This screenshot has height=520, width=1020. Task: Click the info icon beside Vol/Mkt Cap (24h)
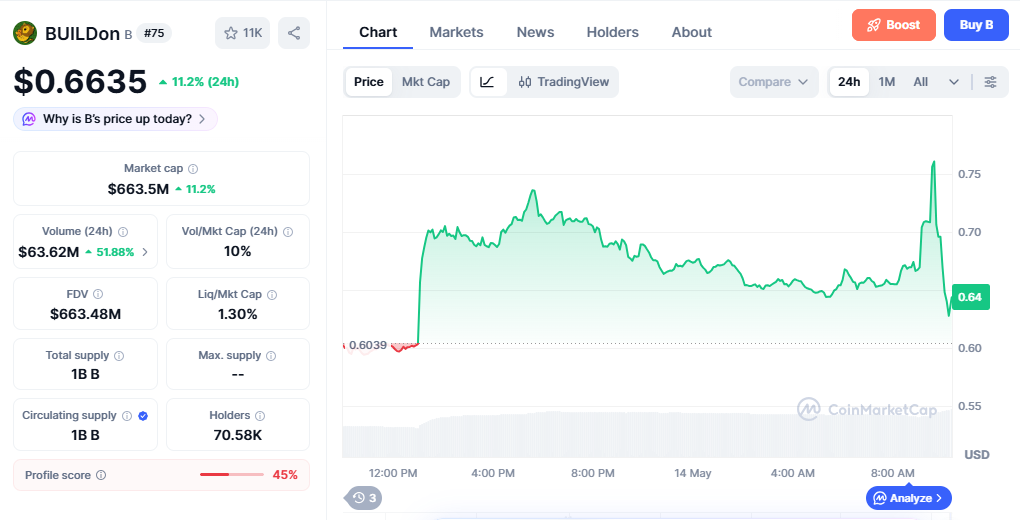(x=288, y=232)
